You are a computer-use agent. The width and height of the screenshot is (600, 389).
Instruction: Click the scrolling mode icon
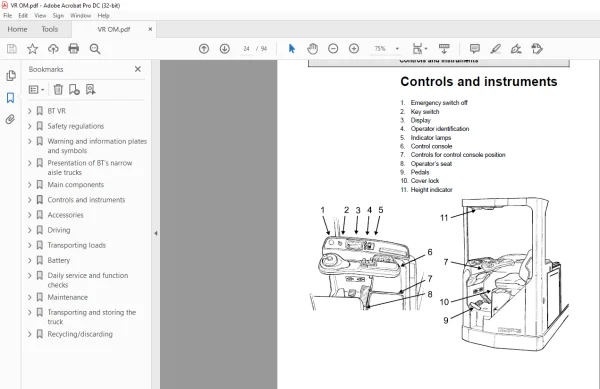444,49
